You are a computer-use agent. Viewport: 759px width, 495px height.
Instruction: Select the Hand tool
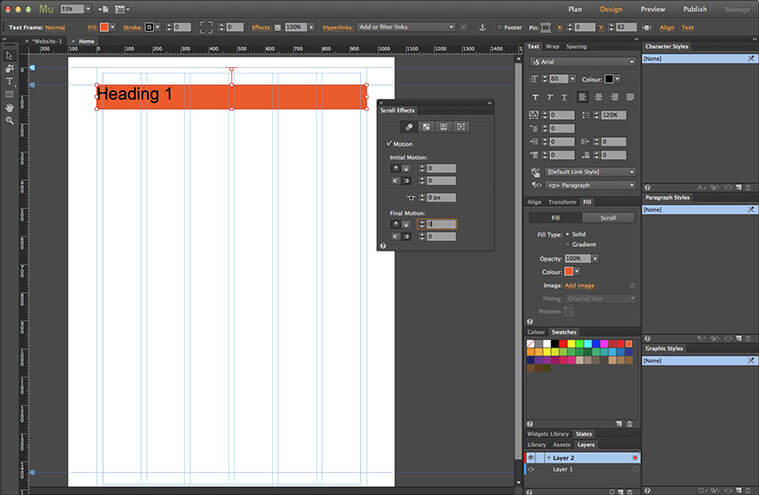(10, 107)
